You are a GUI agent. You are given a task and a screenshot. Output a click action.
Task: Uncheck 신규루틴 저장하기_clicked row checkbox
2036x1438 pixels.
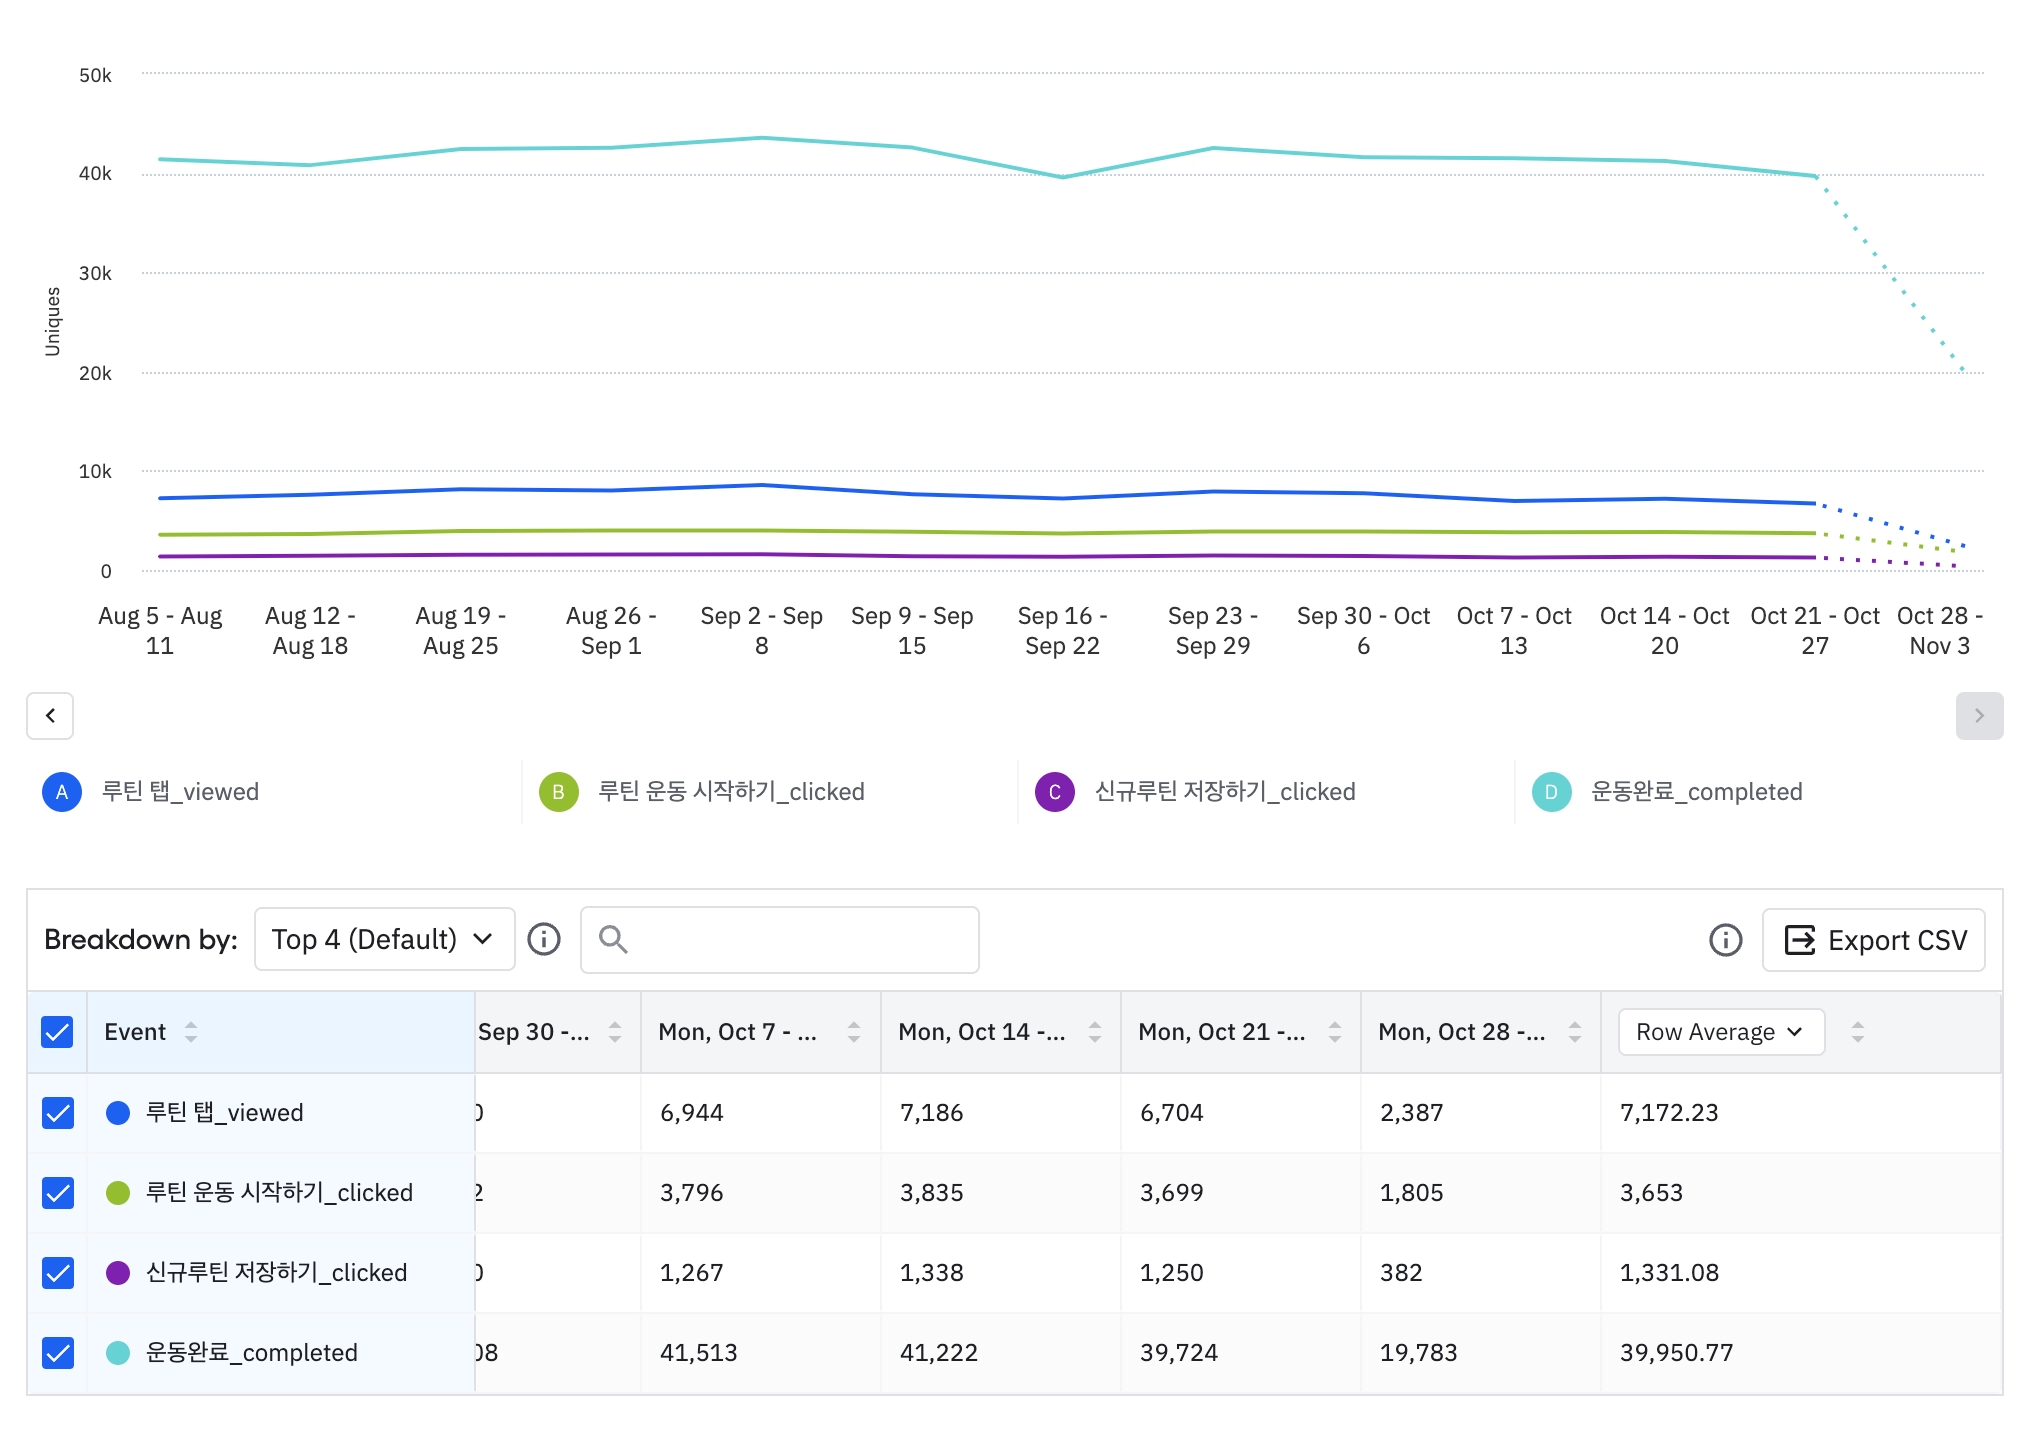(x=58, y=1273)
